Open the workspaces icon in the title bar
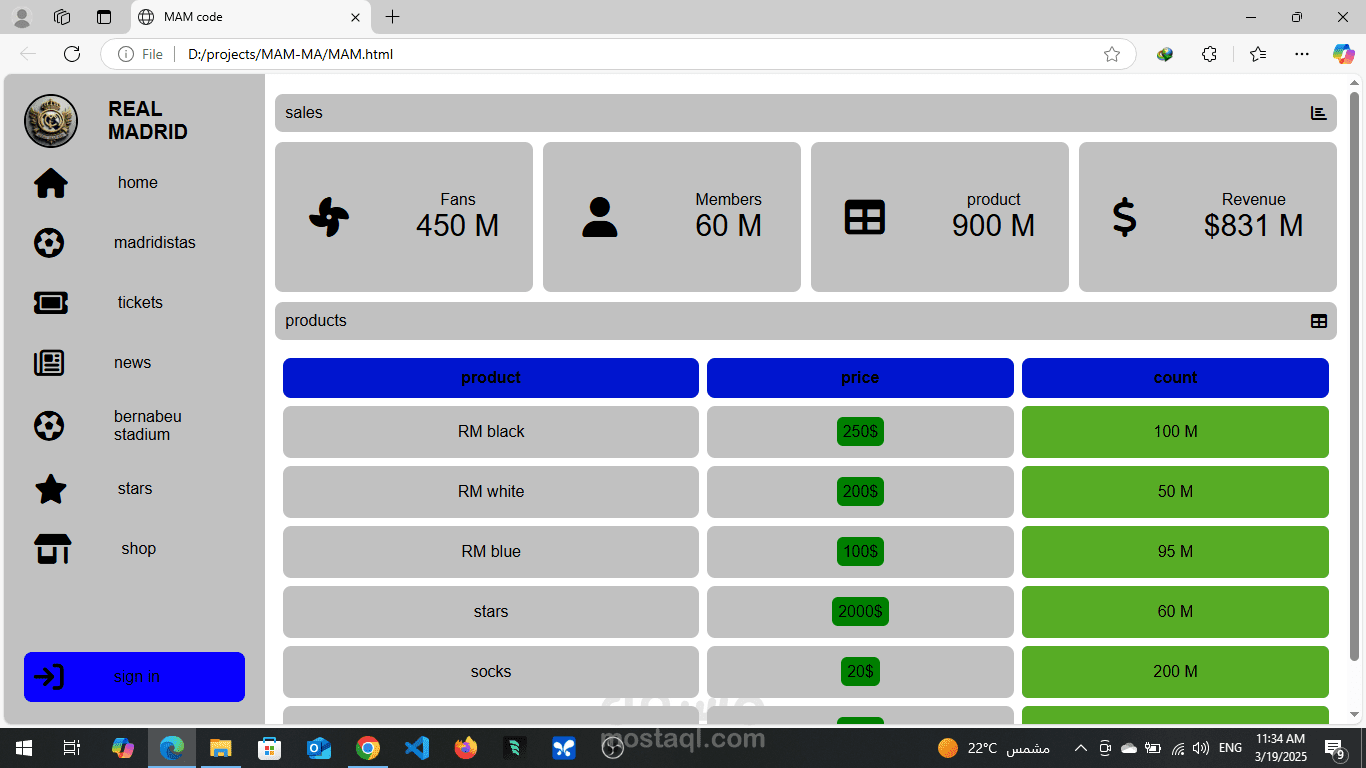Screen dimensions: 1366x768 62,17
